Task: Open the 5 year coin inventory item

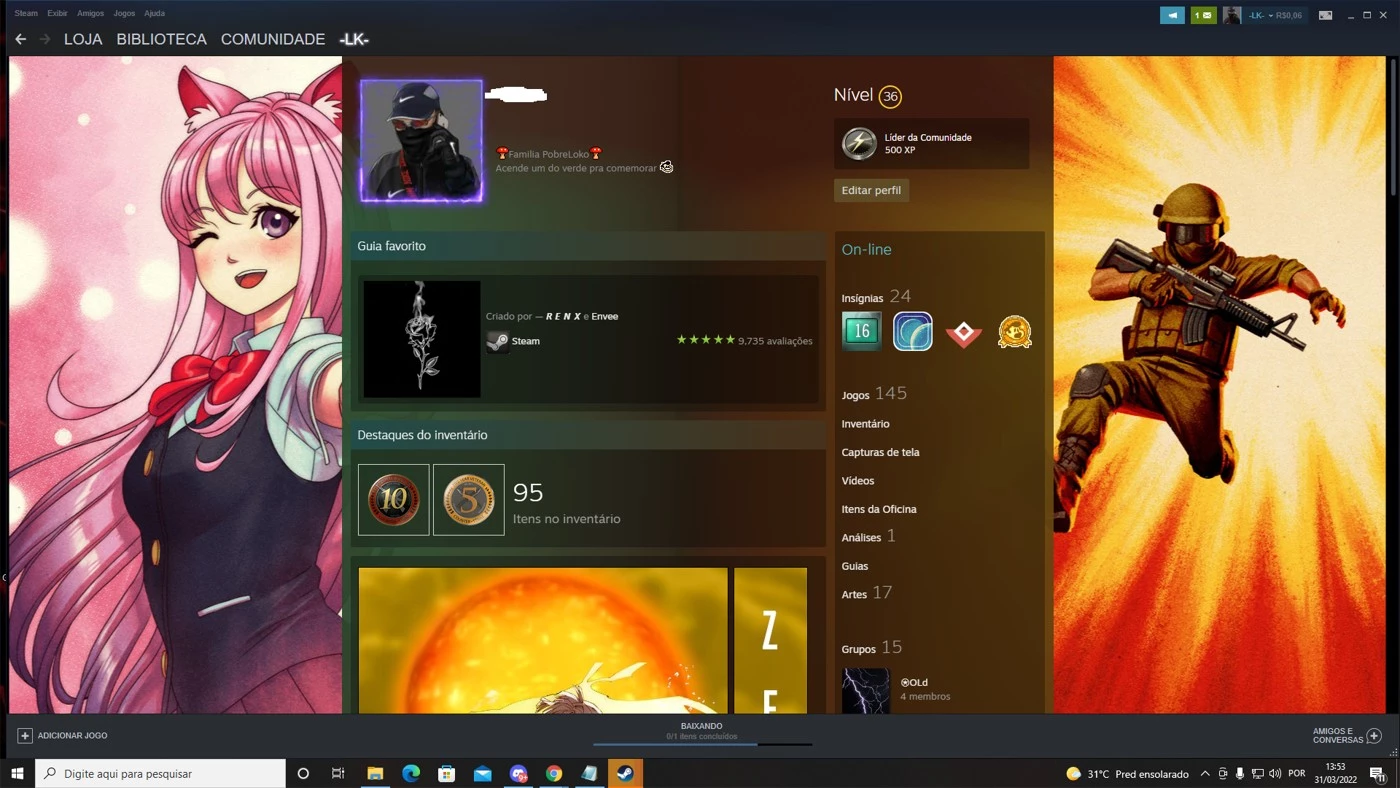Action: [469, 499]
